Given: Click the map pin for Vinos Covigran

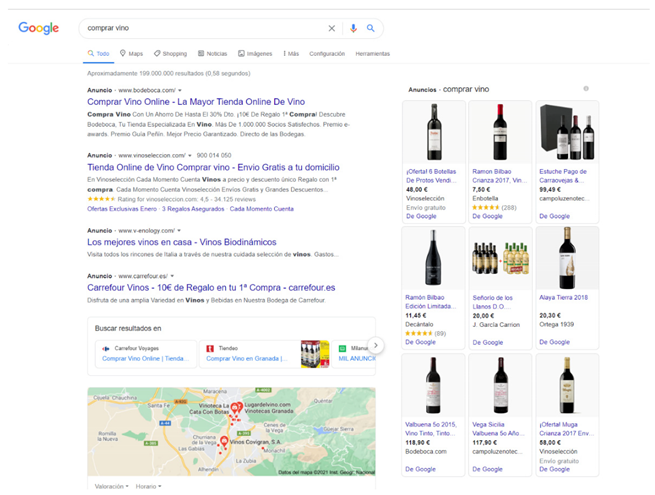Looking at the screenshot, I should 223,438.
